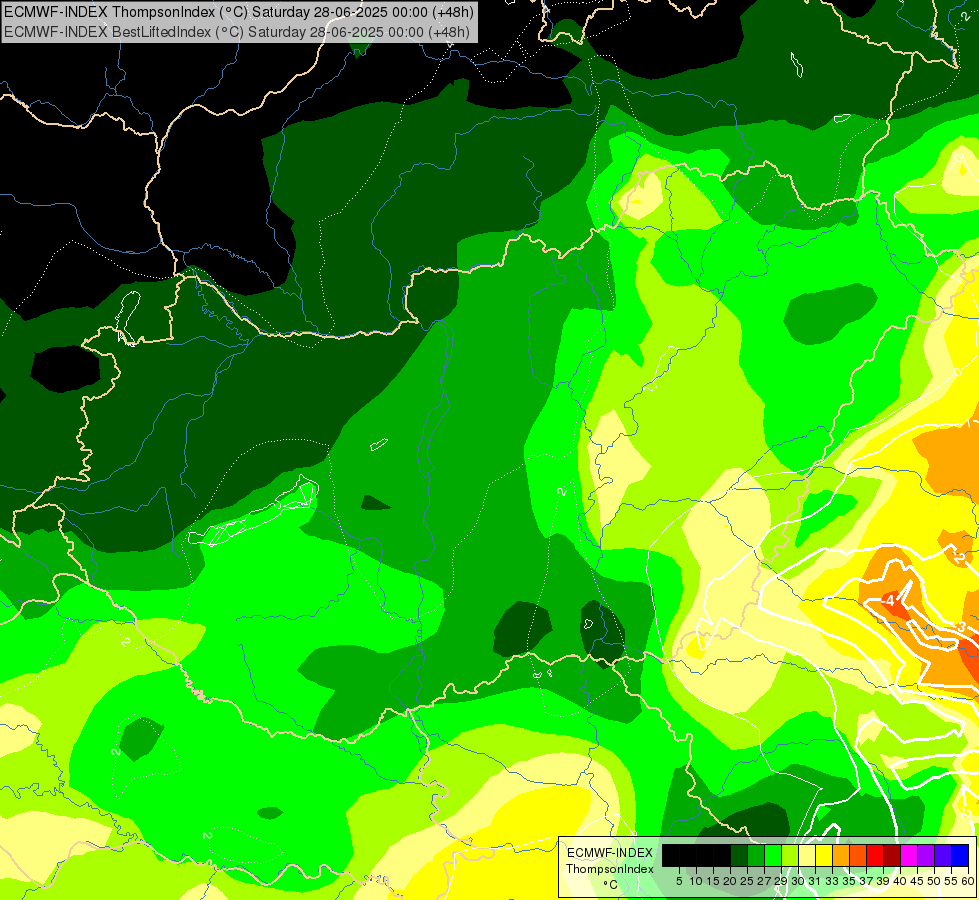The width and height of the screenshot is (979, 900).
Task: Click the legend tick value 40
Action: pos(900,881)
